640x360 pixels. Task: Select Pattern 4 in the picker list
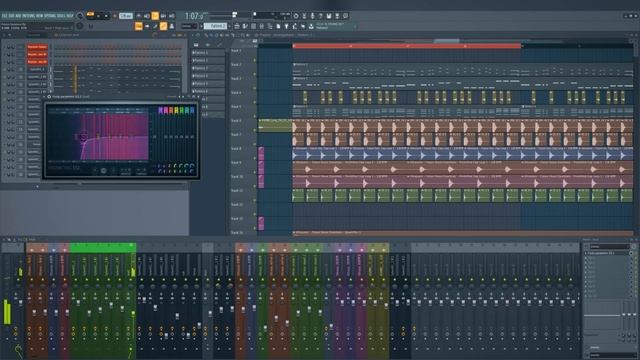(208, 76)
